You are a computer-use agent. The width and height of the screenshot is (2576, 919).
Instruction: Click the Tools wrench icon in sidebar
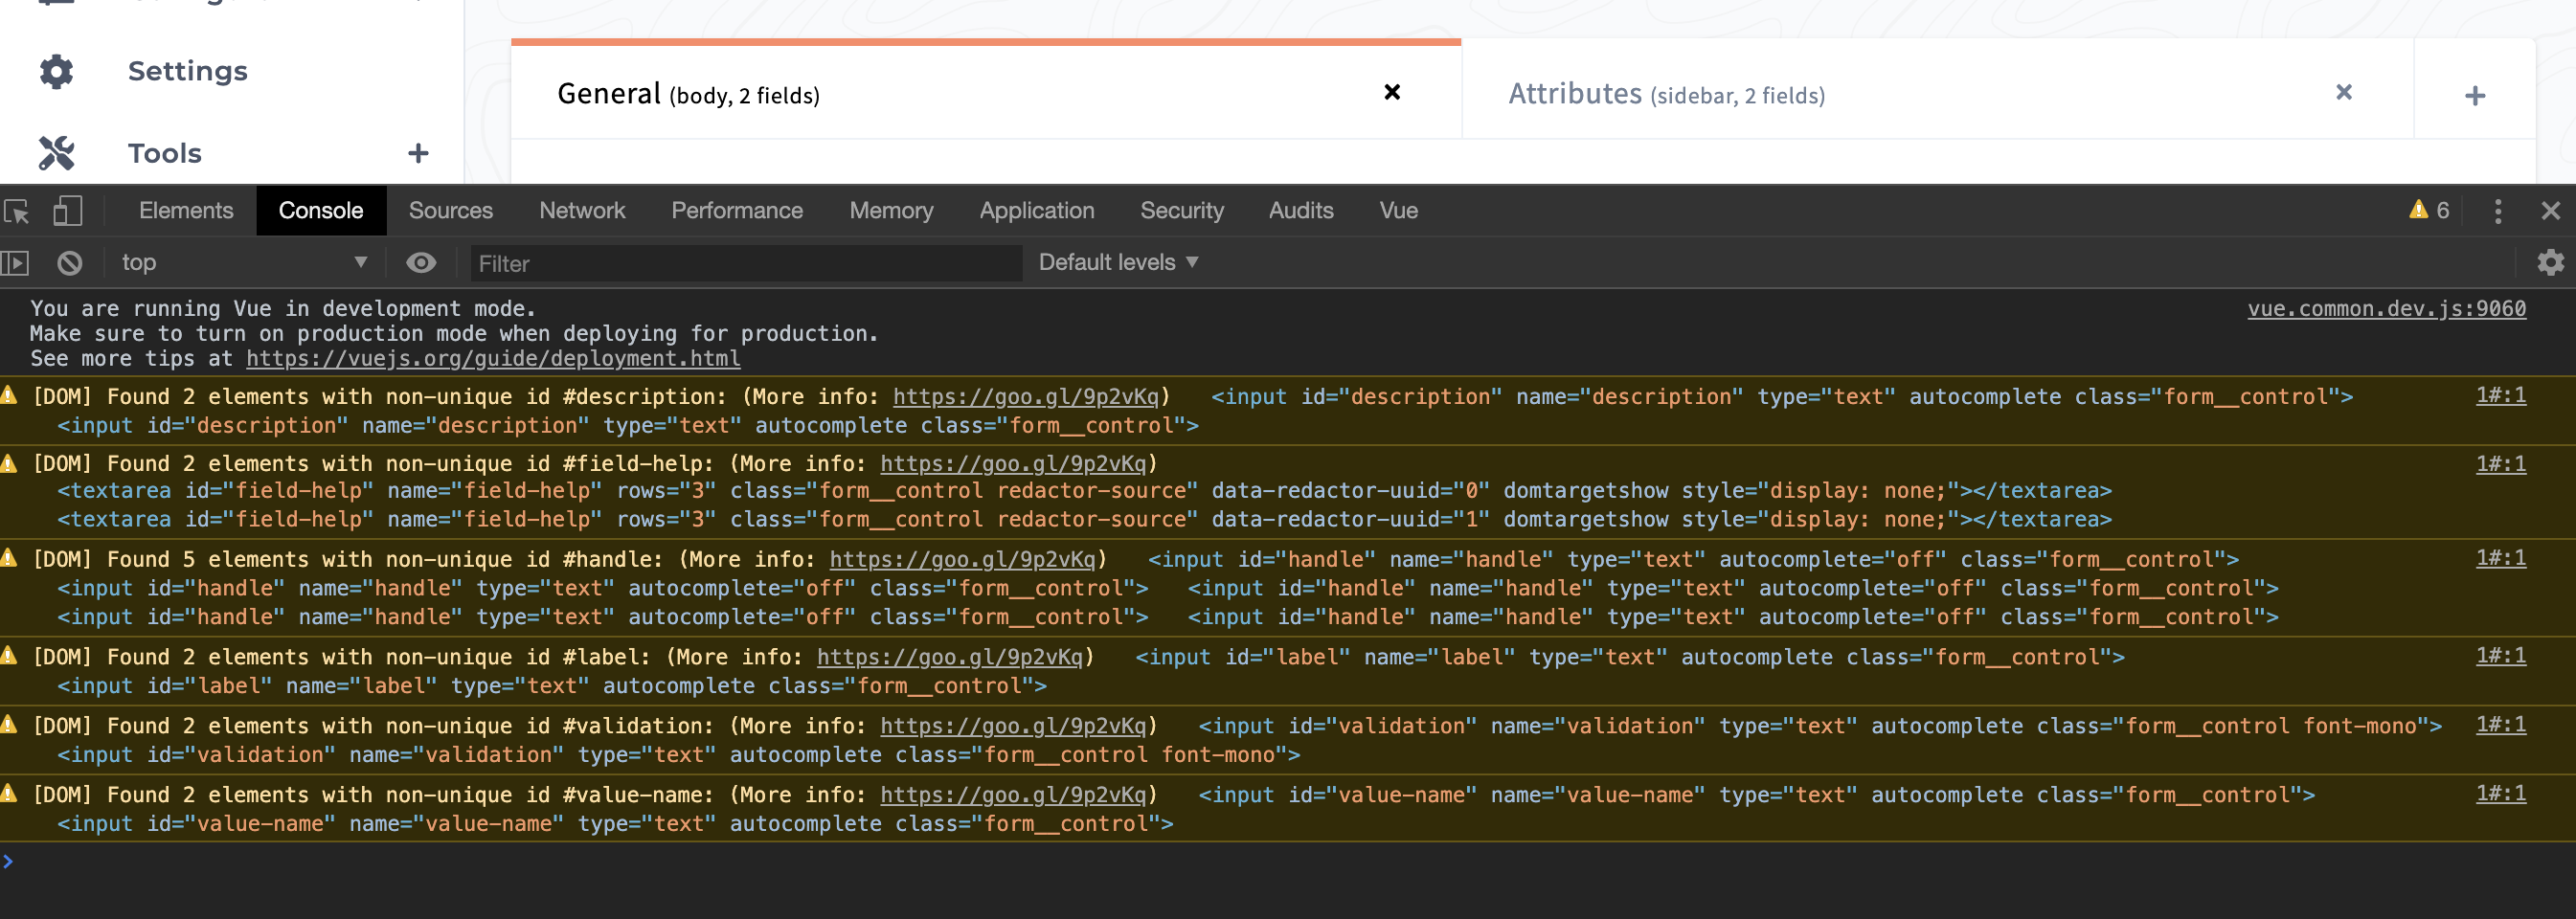(56, 152)
